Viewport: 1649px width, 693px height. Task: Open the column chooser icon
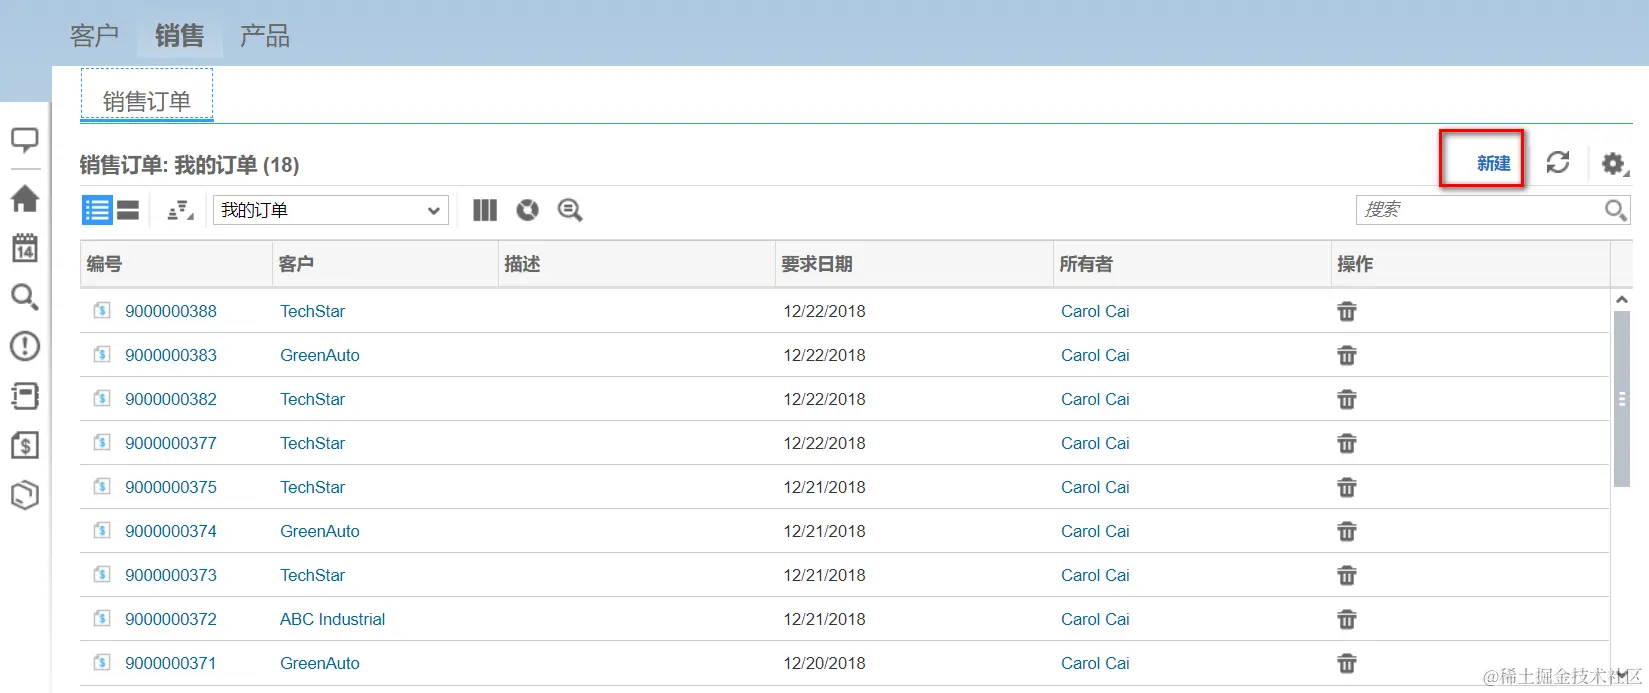[485, 210]
